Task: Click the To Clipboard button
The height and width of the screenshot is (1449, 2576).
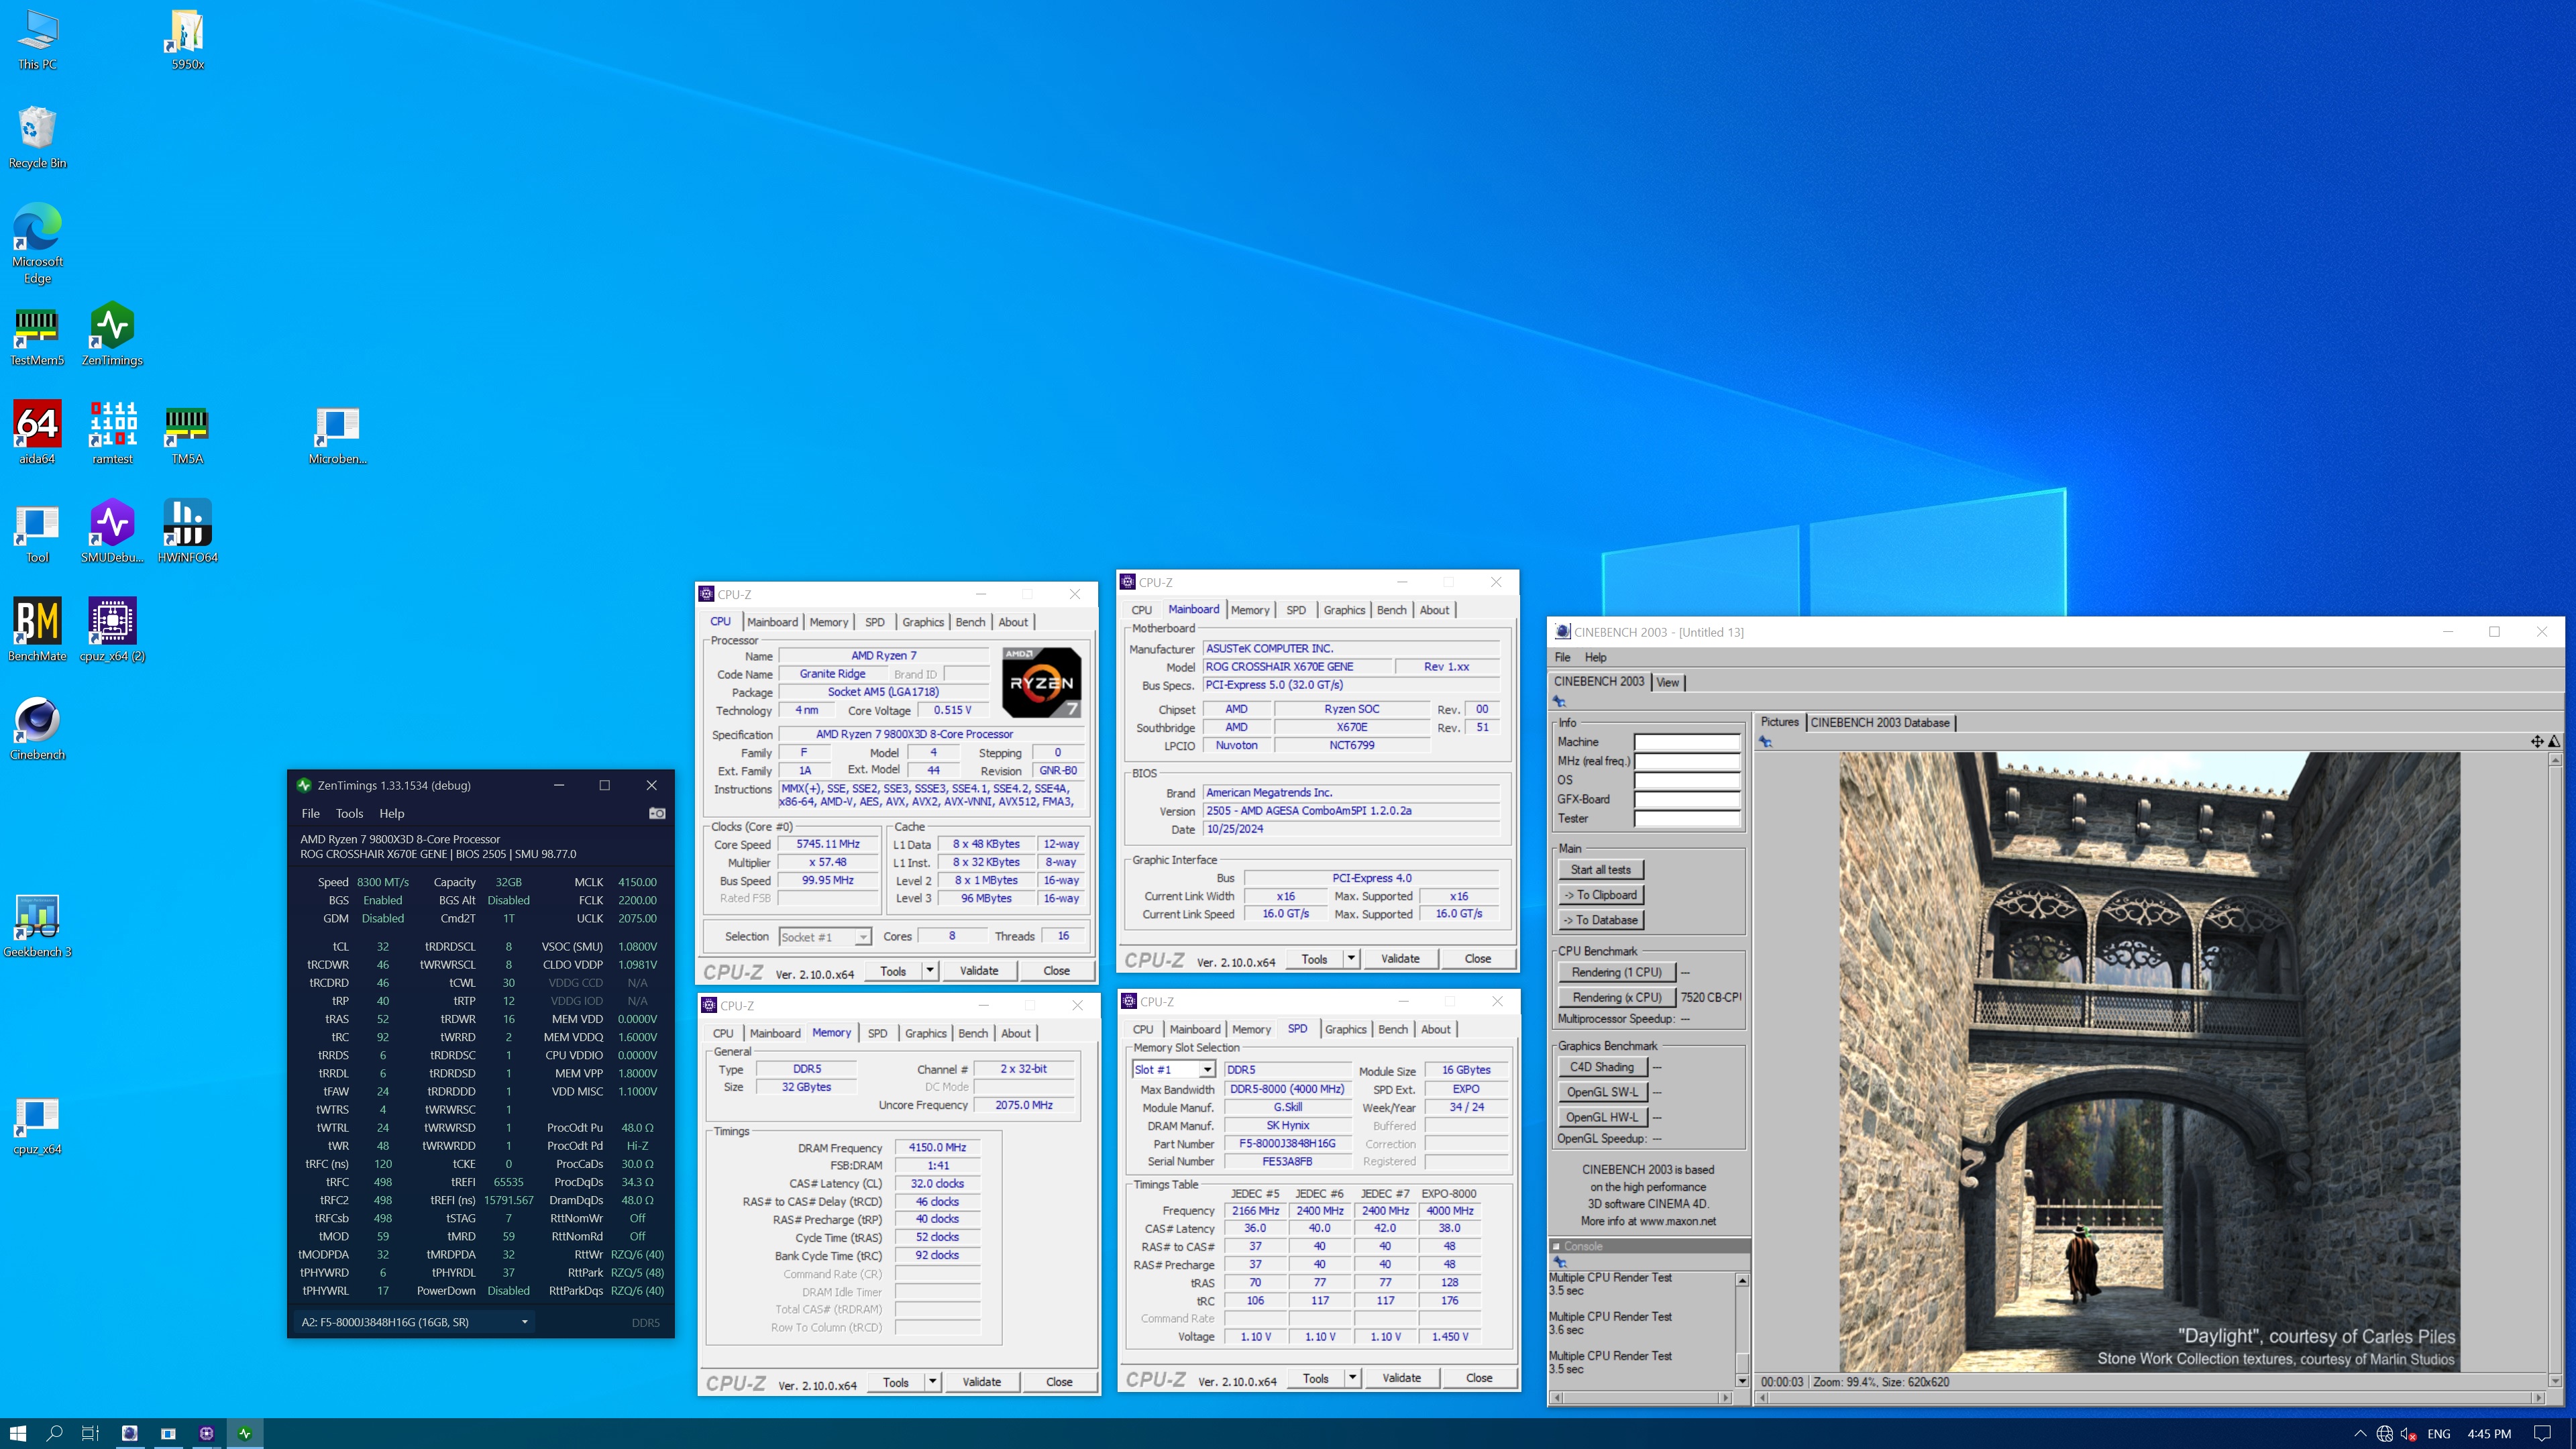Action: pyautogui.click(x=1600, y=895)
